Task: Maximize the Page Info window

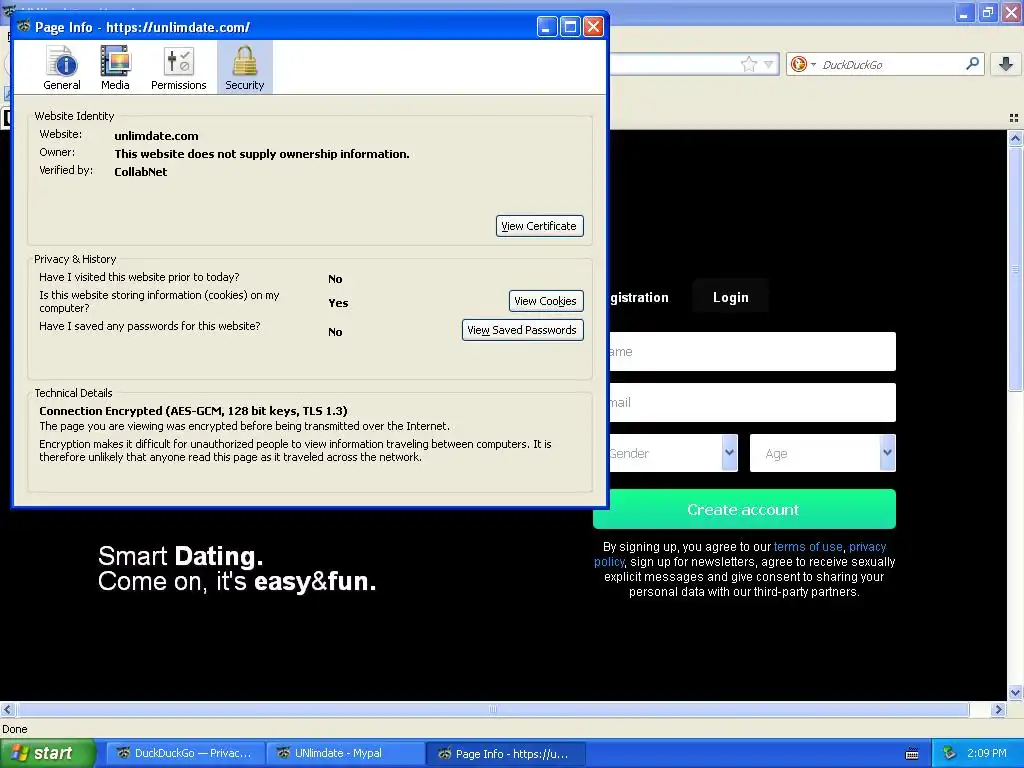Action: pos(570,27)
